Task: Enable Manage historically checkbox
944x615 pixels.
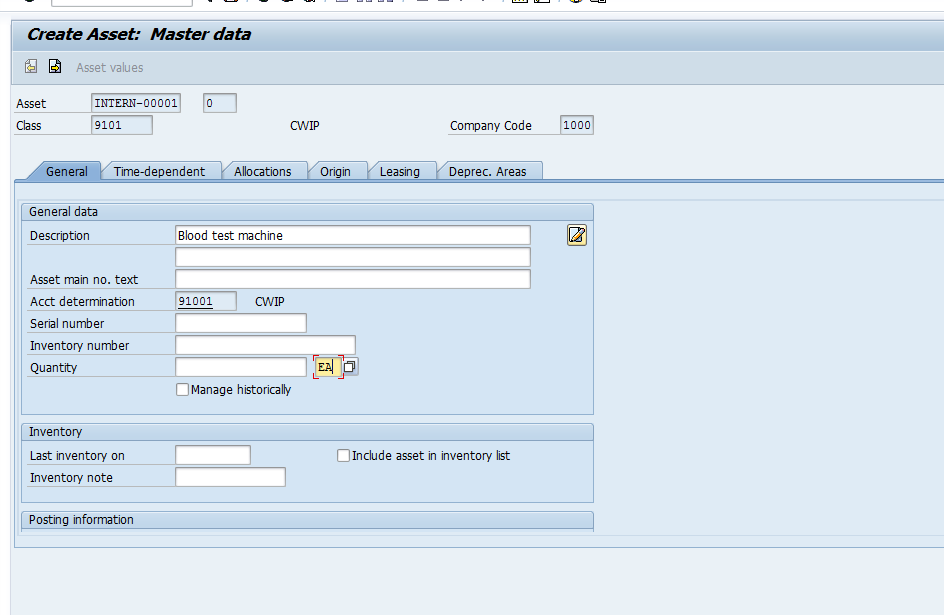Action: click(182, 389)
